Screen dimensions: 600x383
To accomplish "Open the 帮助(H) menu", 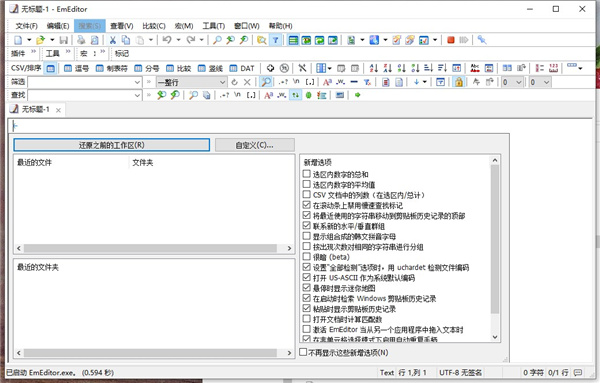I will (x=280, y=26).
